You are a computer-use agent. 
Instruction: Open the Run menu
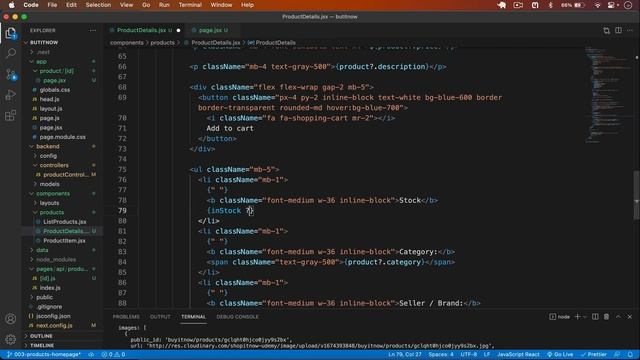[x=164, y=5]
